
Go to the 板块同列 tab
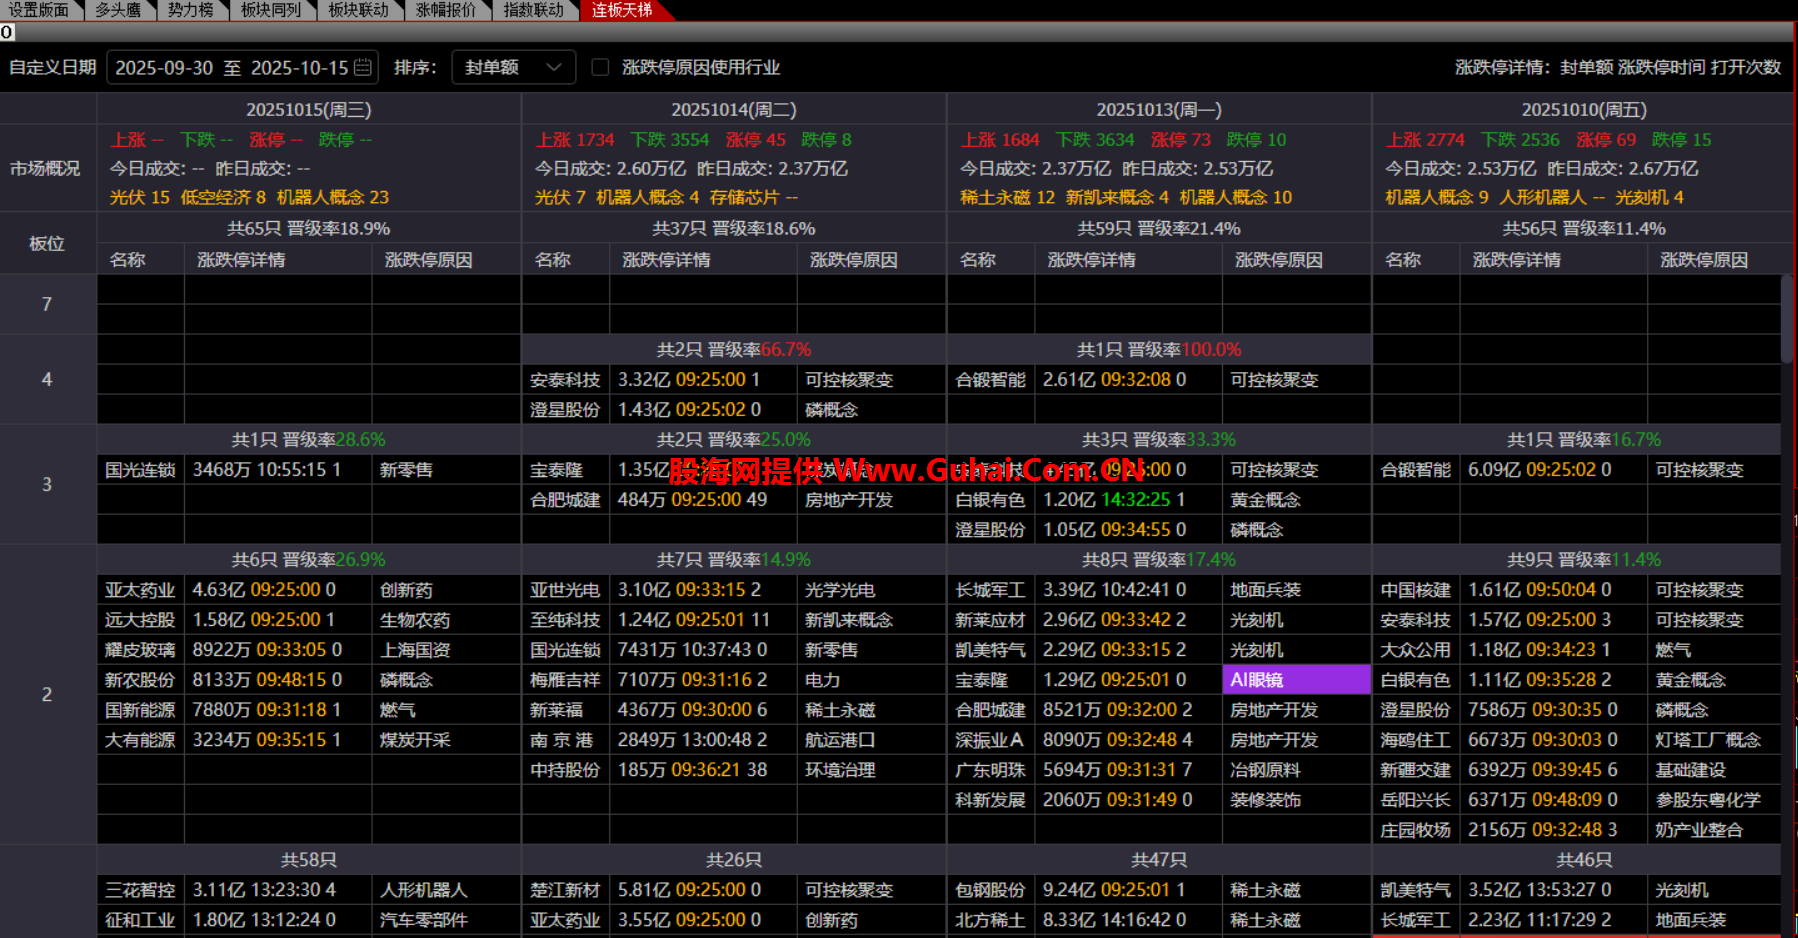click(271, 10)
